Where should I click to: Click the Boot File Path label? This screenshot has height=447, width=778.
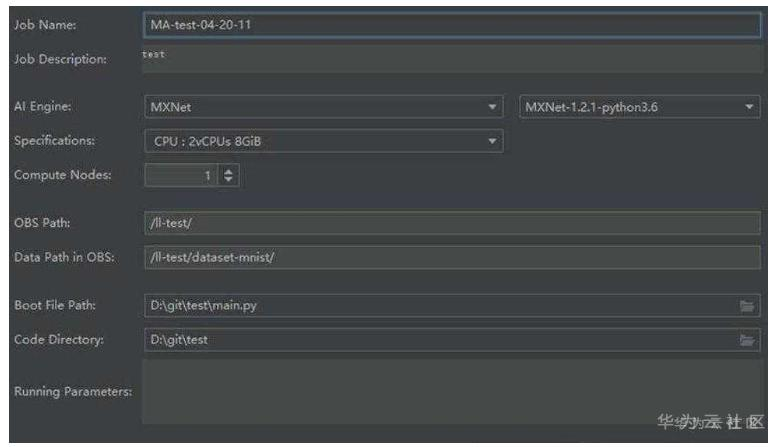55,305
